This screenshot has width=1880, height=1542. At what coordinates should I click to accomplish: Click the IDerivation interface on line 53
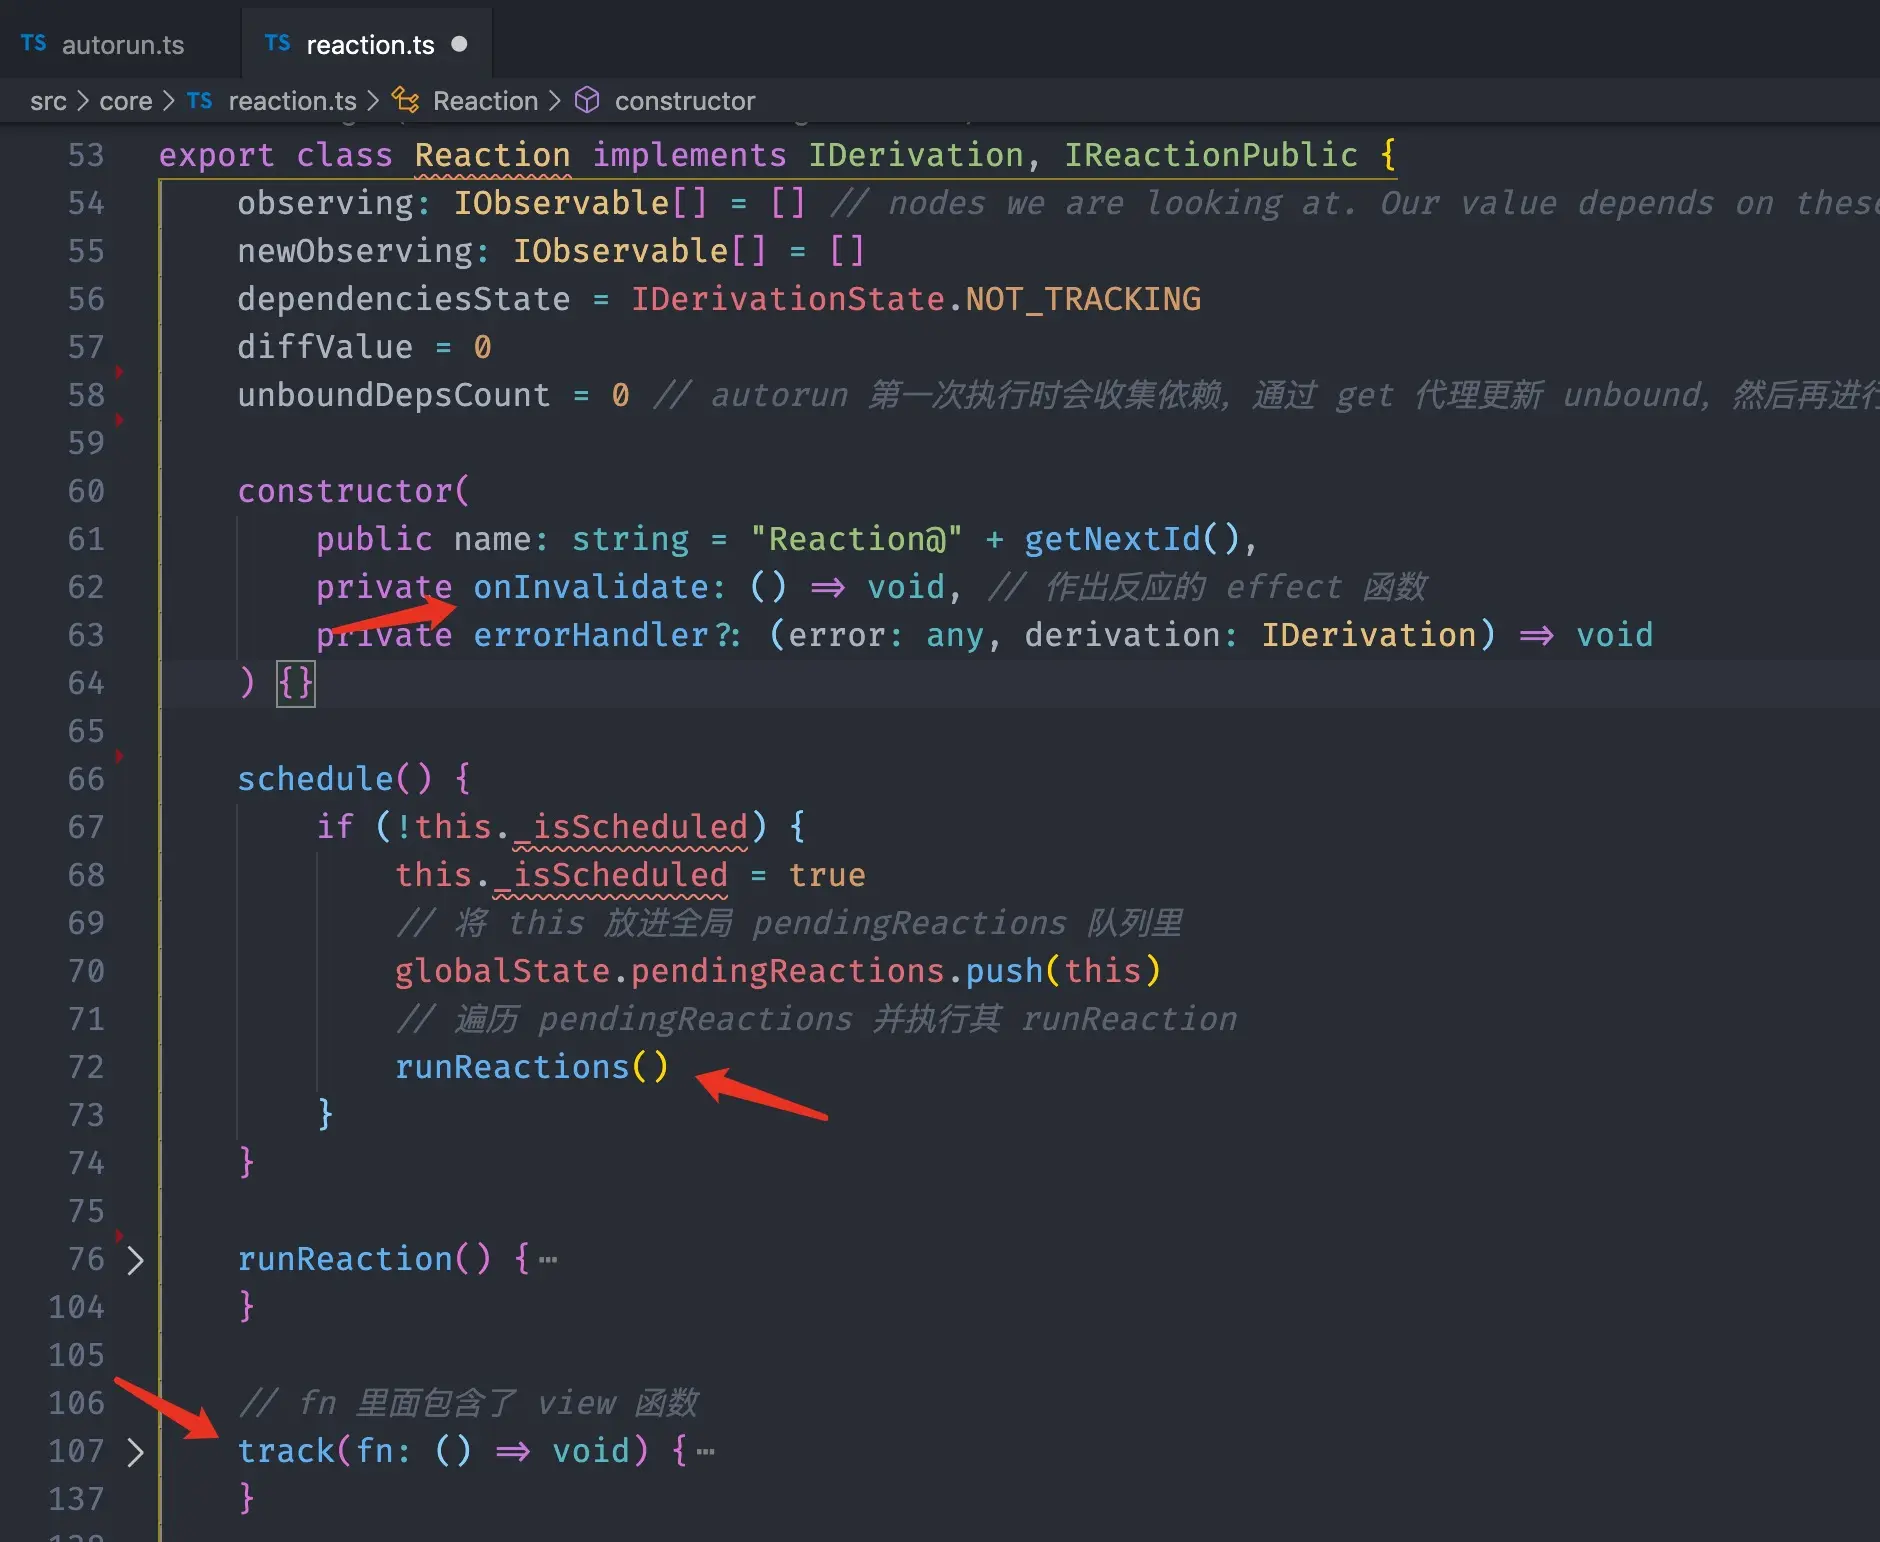[916, 156]
